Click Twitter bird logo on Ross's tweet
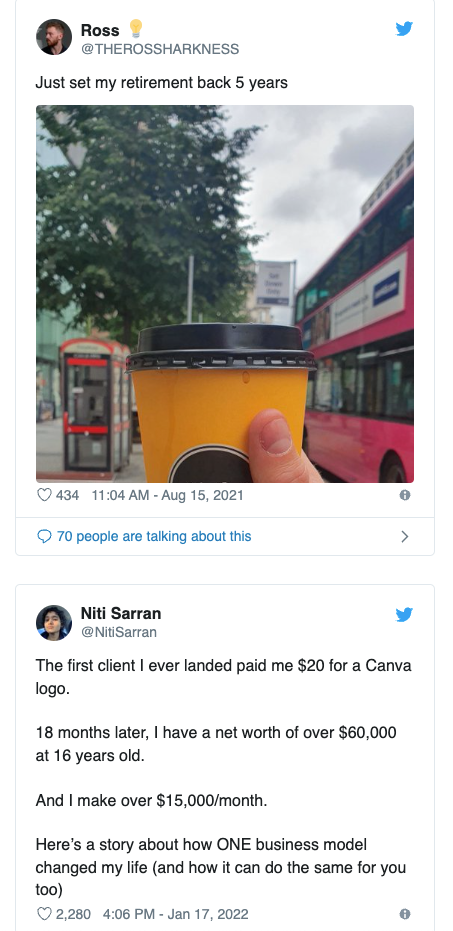 pos(404,28)
